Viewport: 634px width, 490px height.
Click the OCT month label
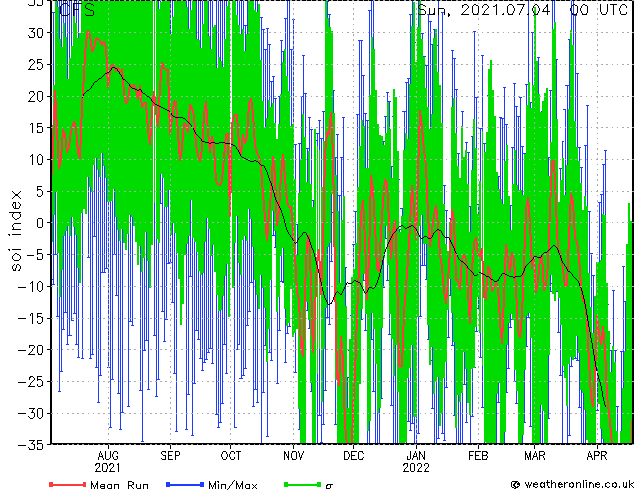point(230,456)
